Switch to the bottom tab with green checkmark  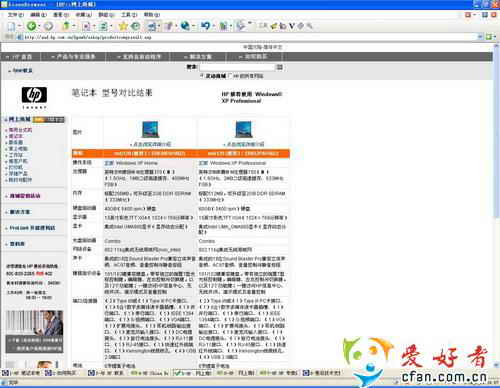[x=193, y=373]
